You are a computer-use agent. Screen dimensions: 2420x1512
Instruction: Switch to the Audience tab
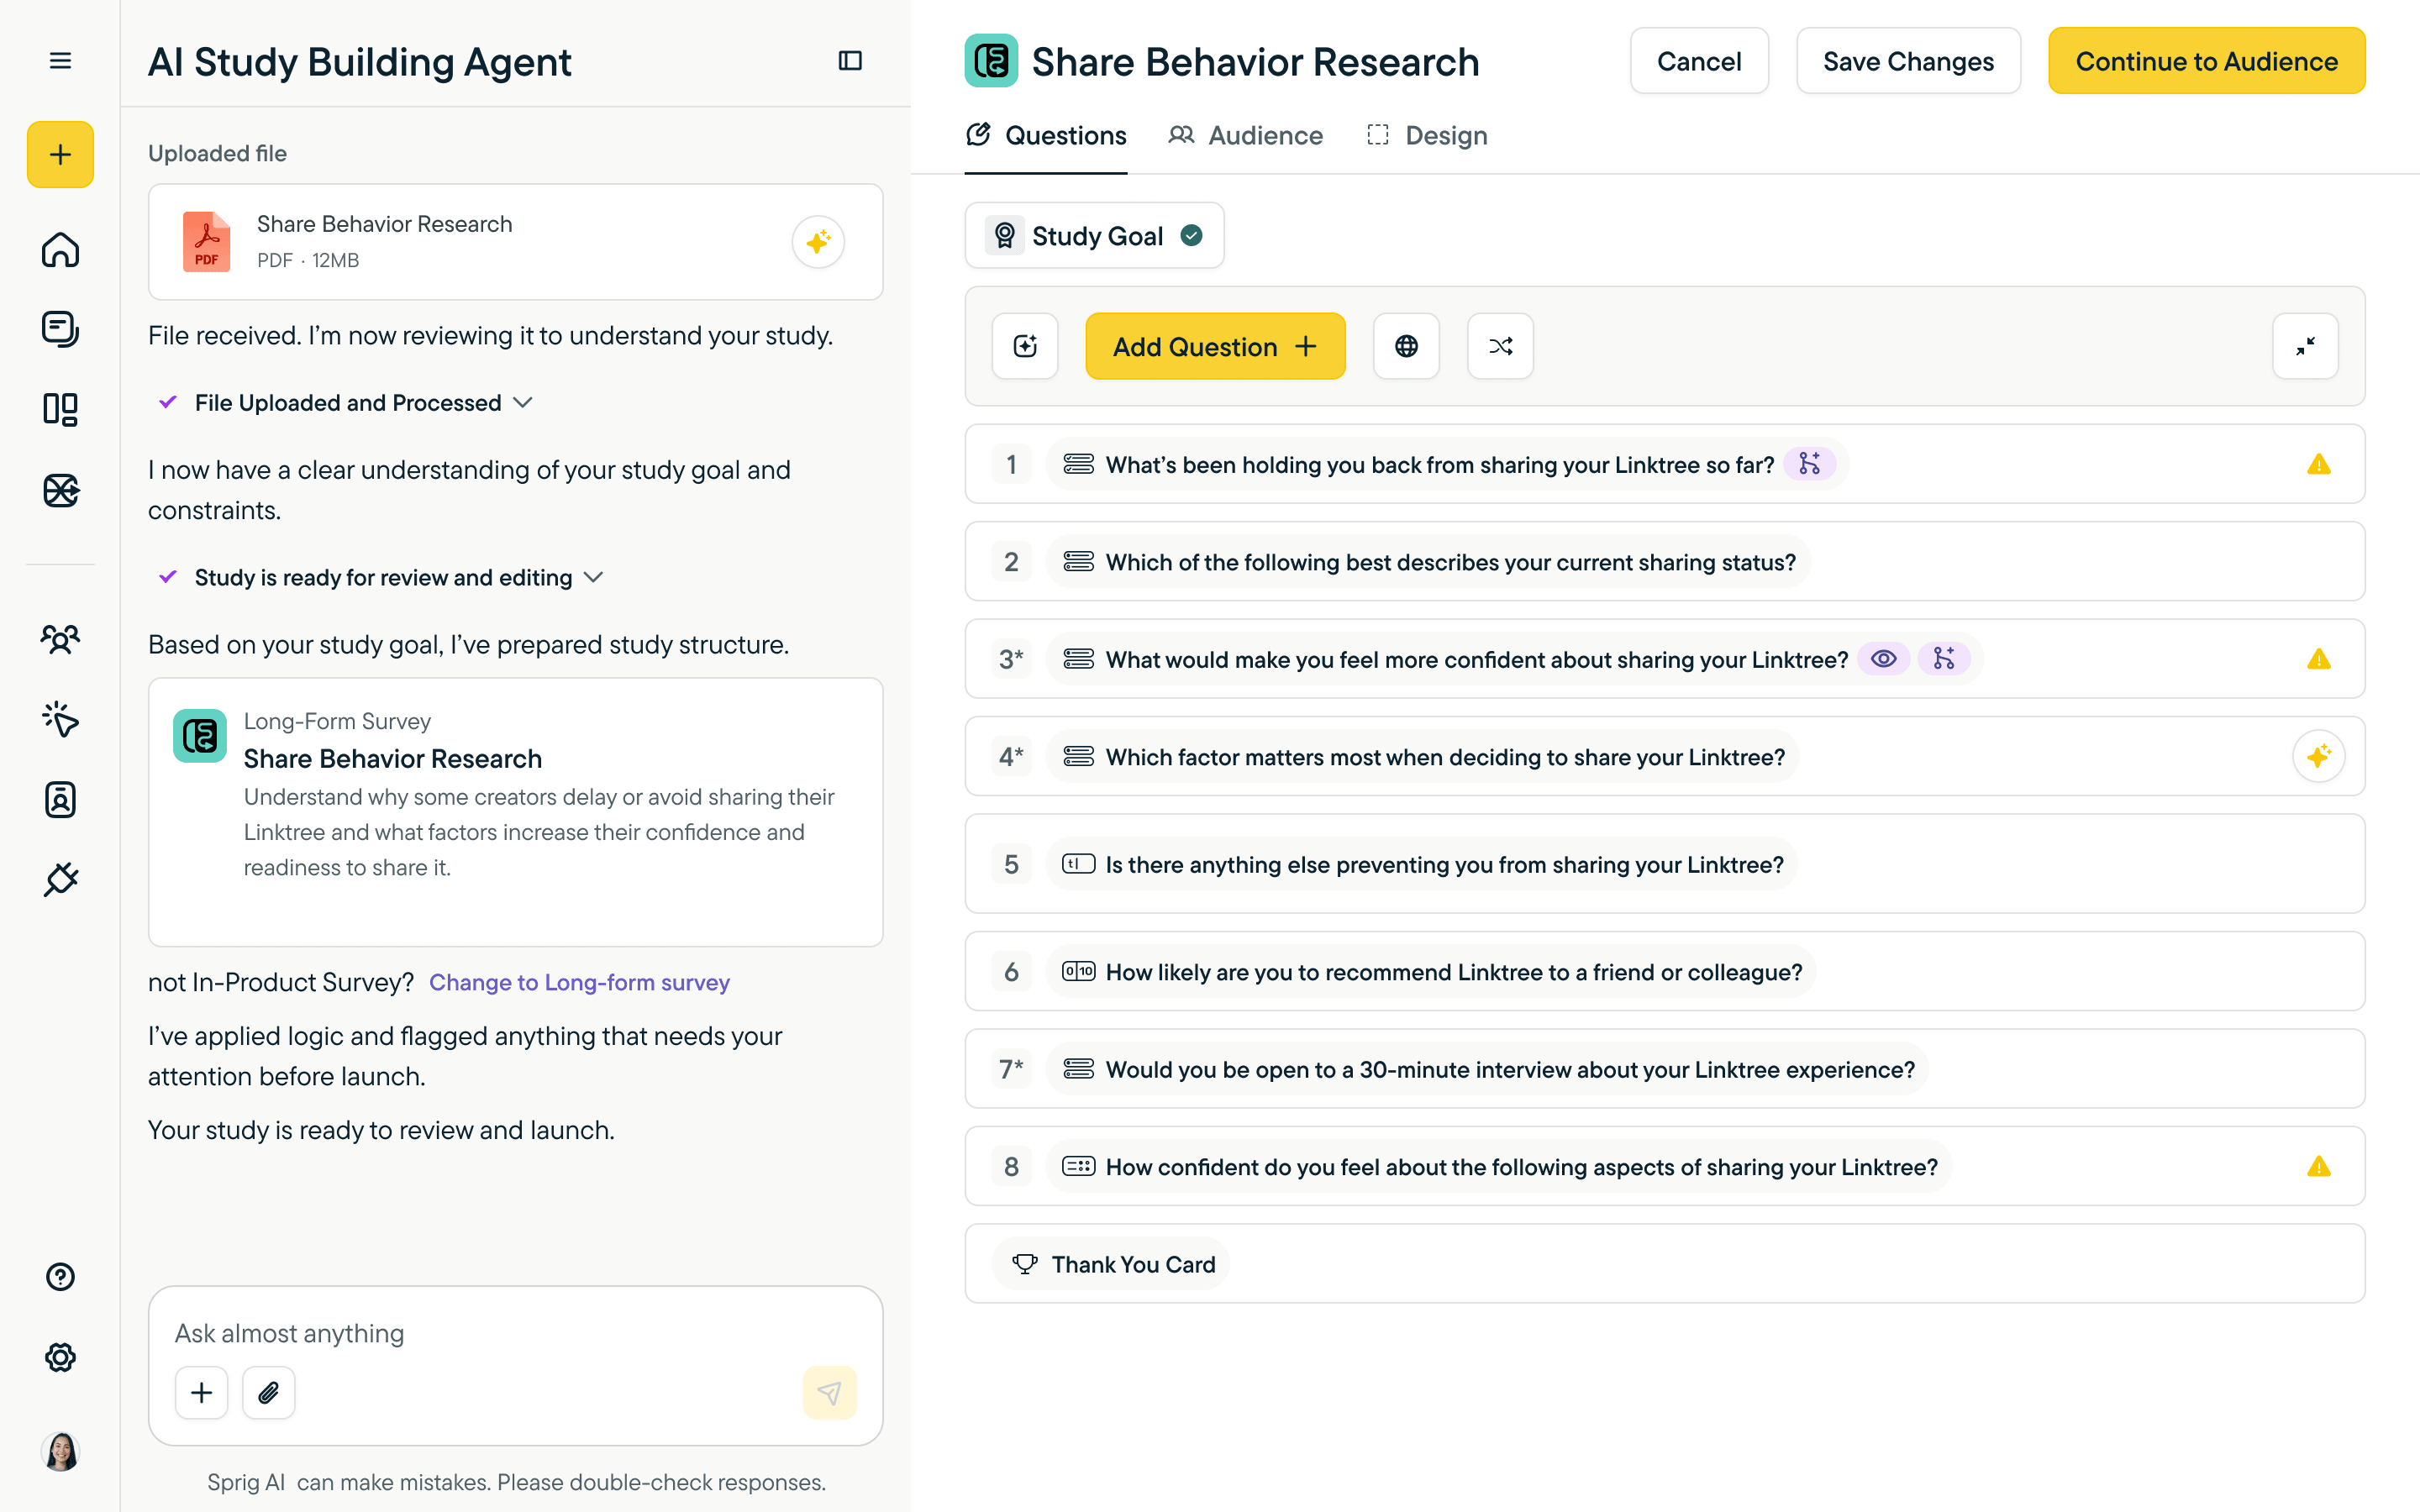click(1246, 135)
